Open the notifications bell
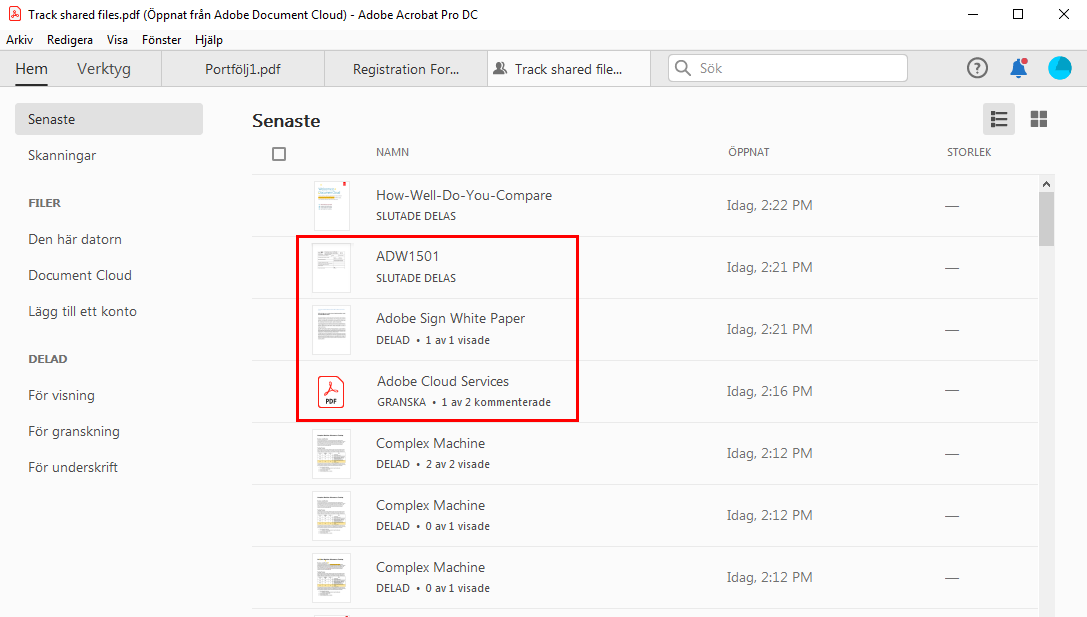This screenshot has height=617, width=1087. click(x=1018, y=68)
